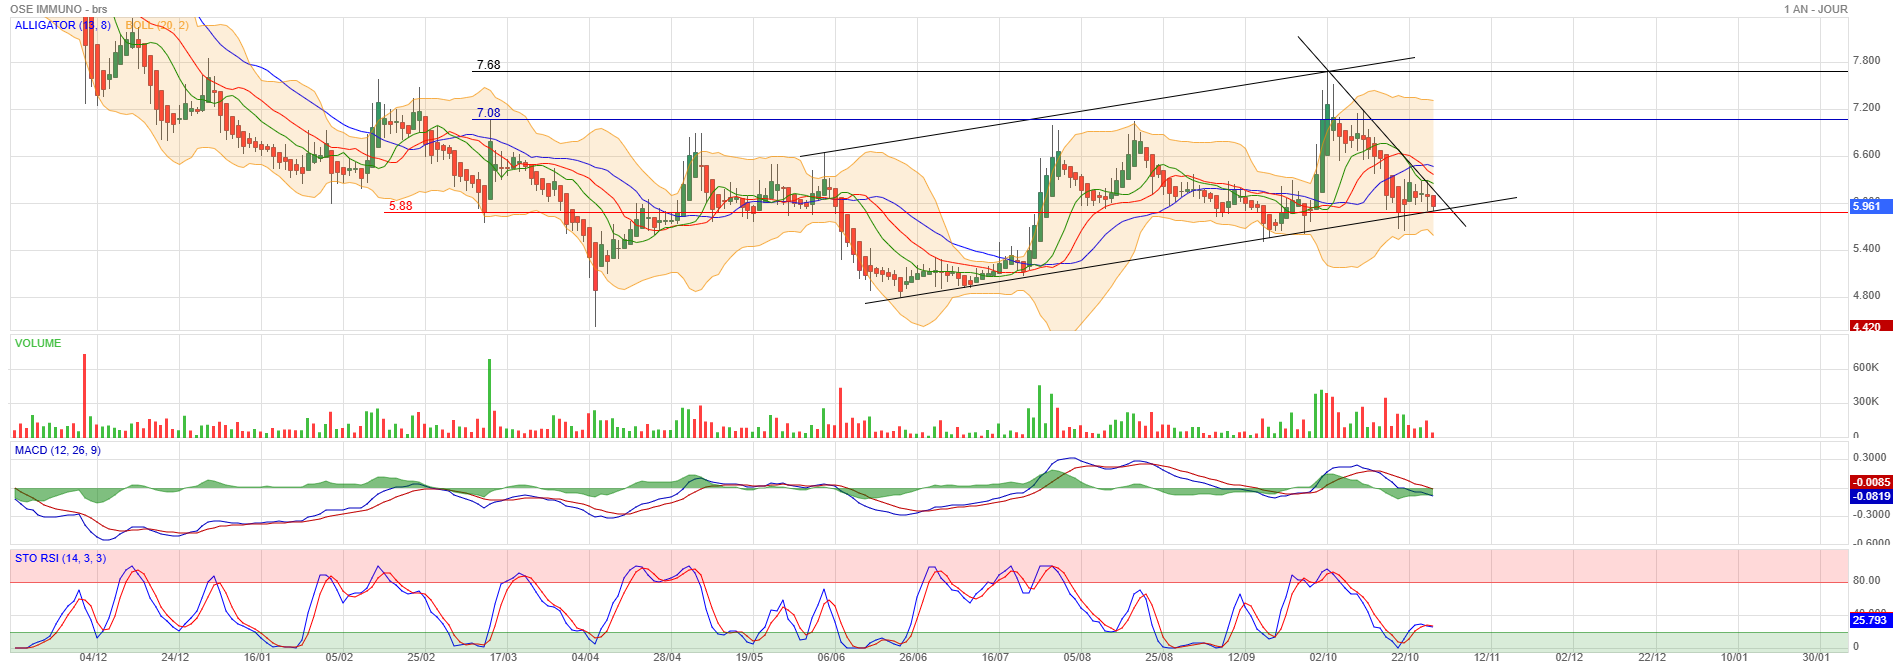
Task: Click the blue 25.793 Stochastic RSI tag
Action: 1869,620
